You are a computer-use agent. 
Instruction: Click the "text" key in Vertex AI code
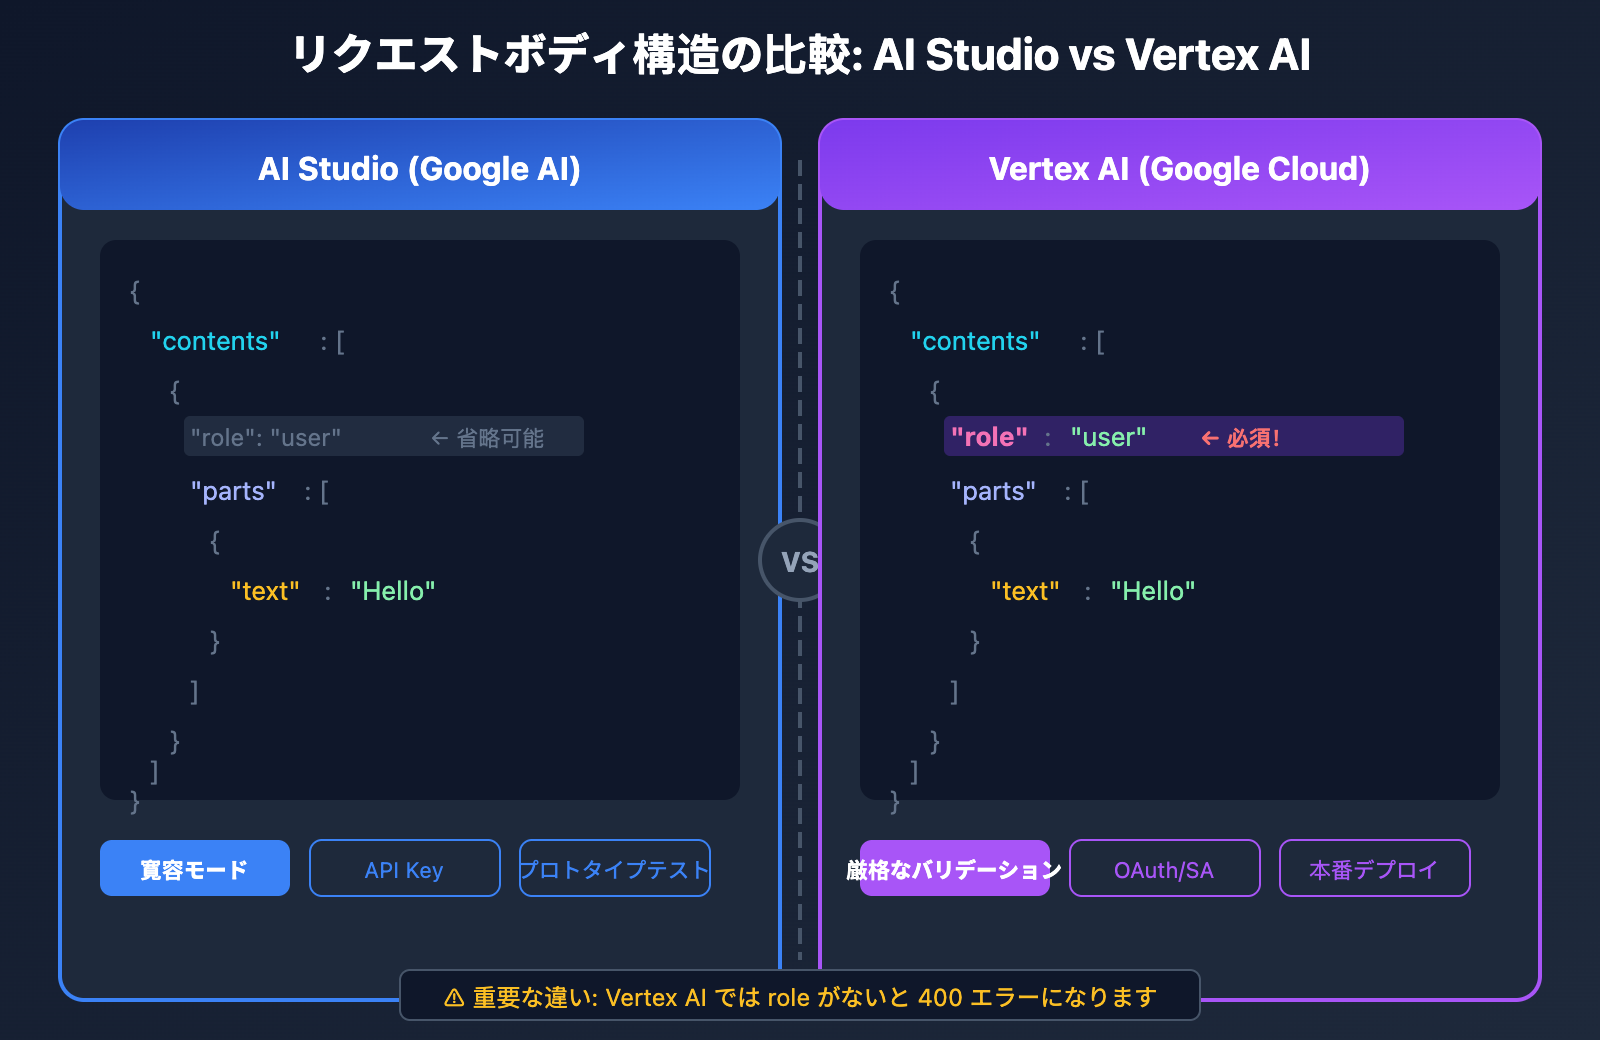(x=1026, y=590)
